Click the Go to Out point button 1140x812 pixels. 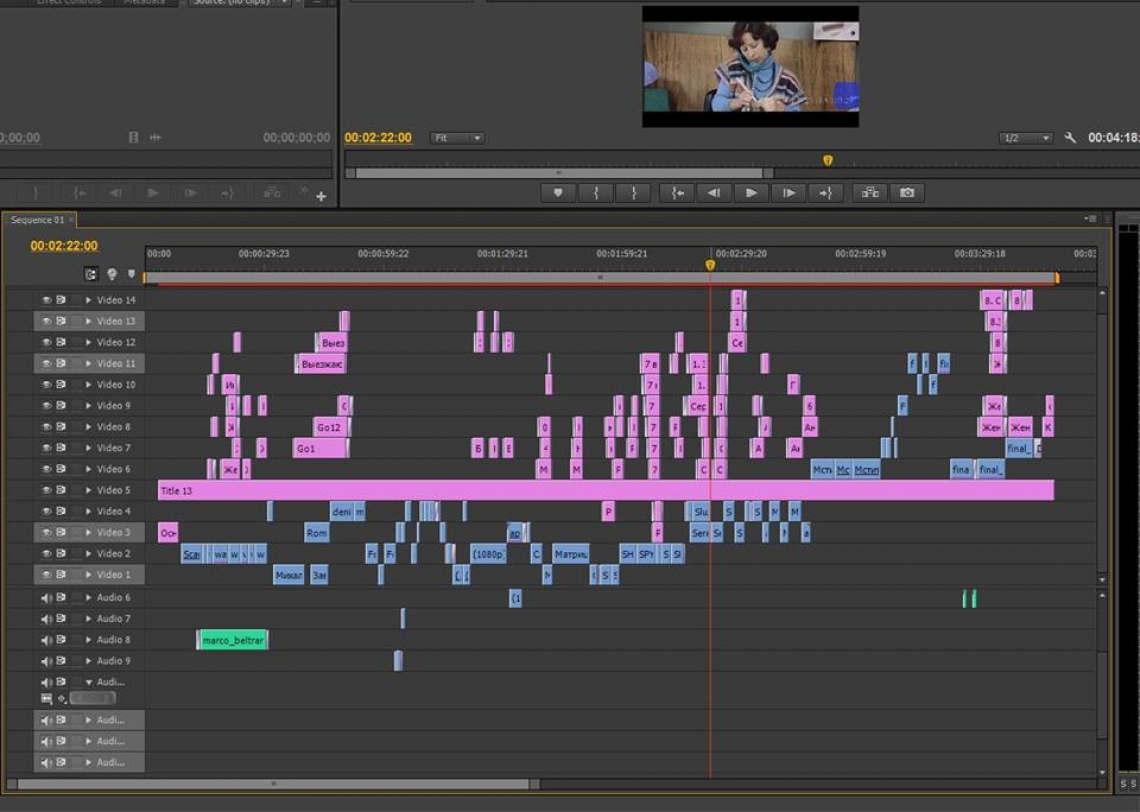pyautogui.click(x=825, y=193)
